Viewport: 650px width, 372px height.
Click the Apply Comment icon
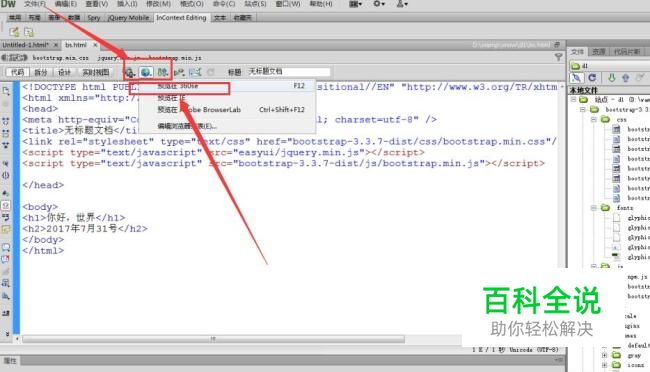pos(6,248)
